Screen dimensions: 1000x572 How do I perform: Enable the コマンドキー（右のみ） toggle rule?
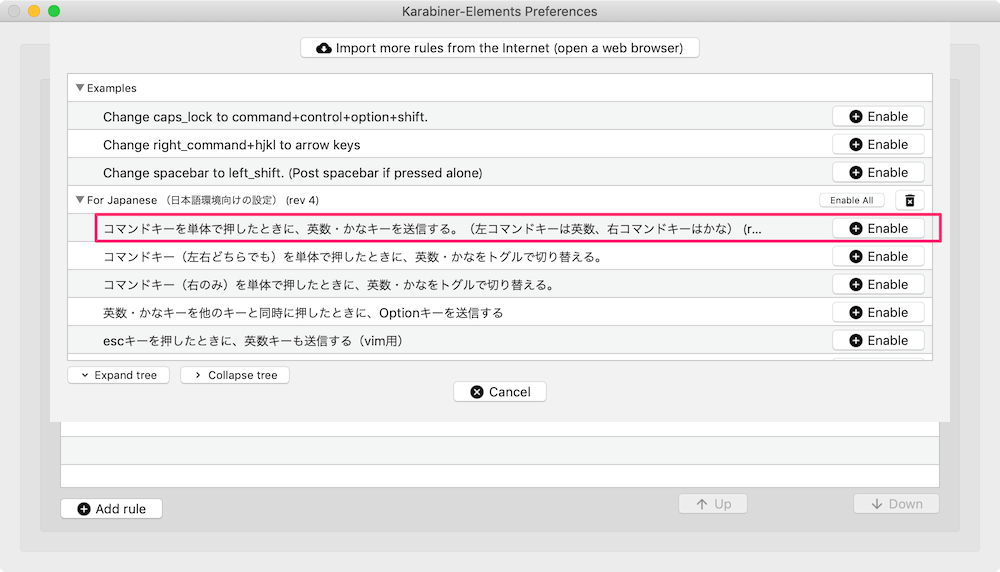pyautogui.click(x=878, y=284)
